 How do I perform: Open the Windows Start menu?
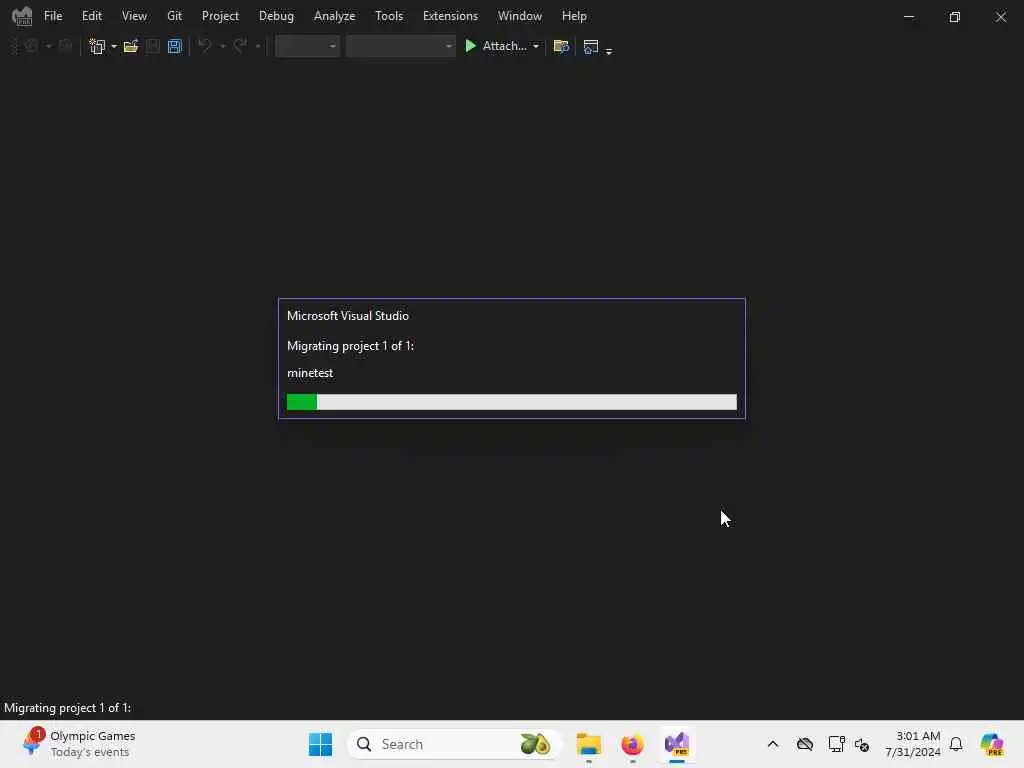320,744
